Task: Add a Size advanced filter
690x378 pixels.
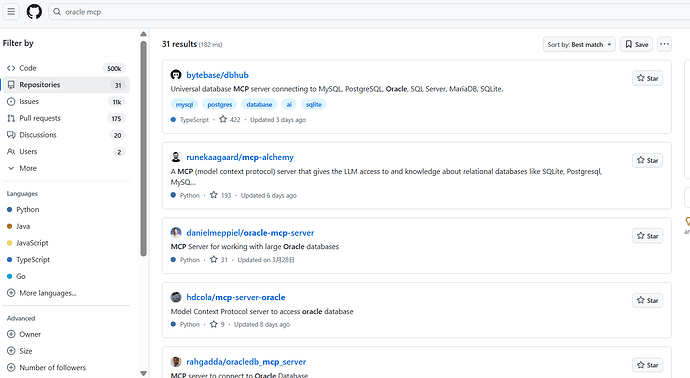Action: (20, 351)
